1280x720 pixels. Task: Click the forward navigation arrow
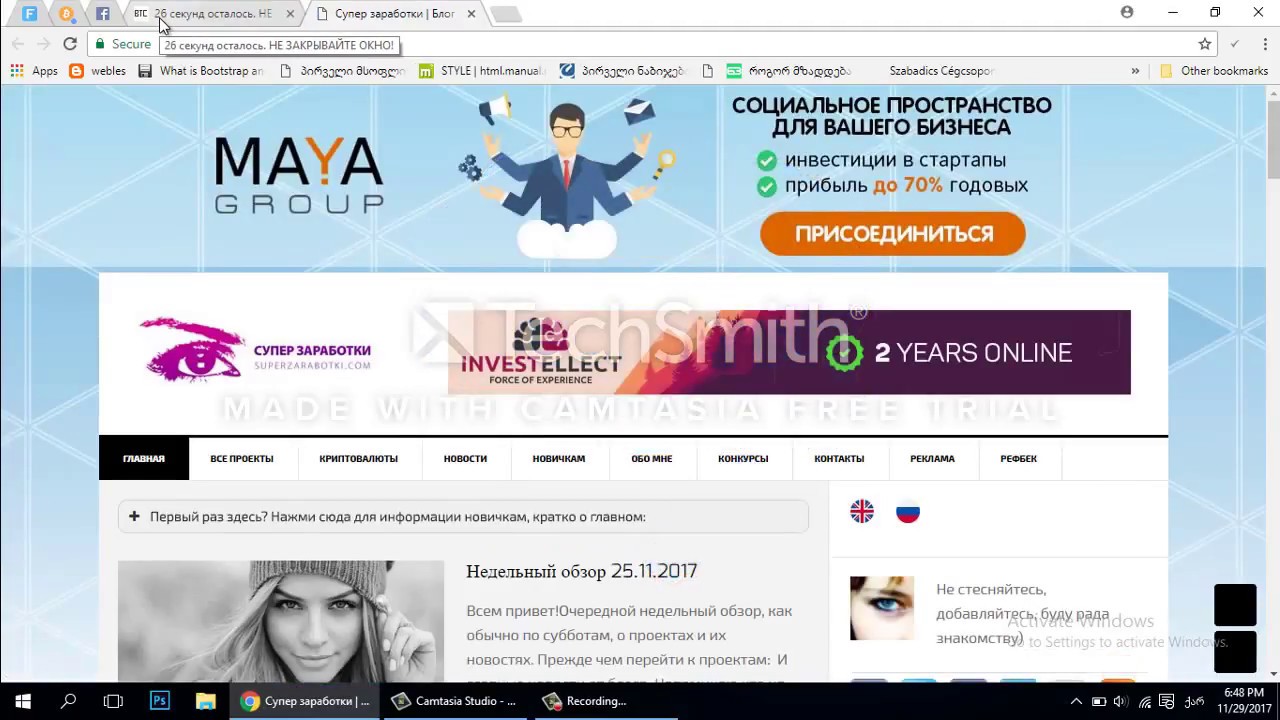43,44
